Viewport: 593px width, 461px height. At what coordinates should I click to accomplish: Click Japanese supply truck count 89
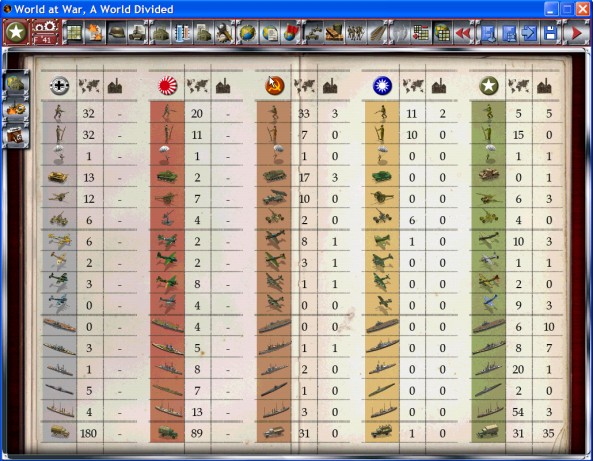pyautogui.click(x=197, y=433)
